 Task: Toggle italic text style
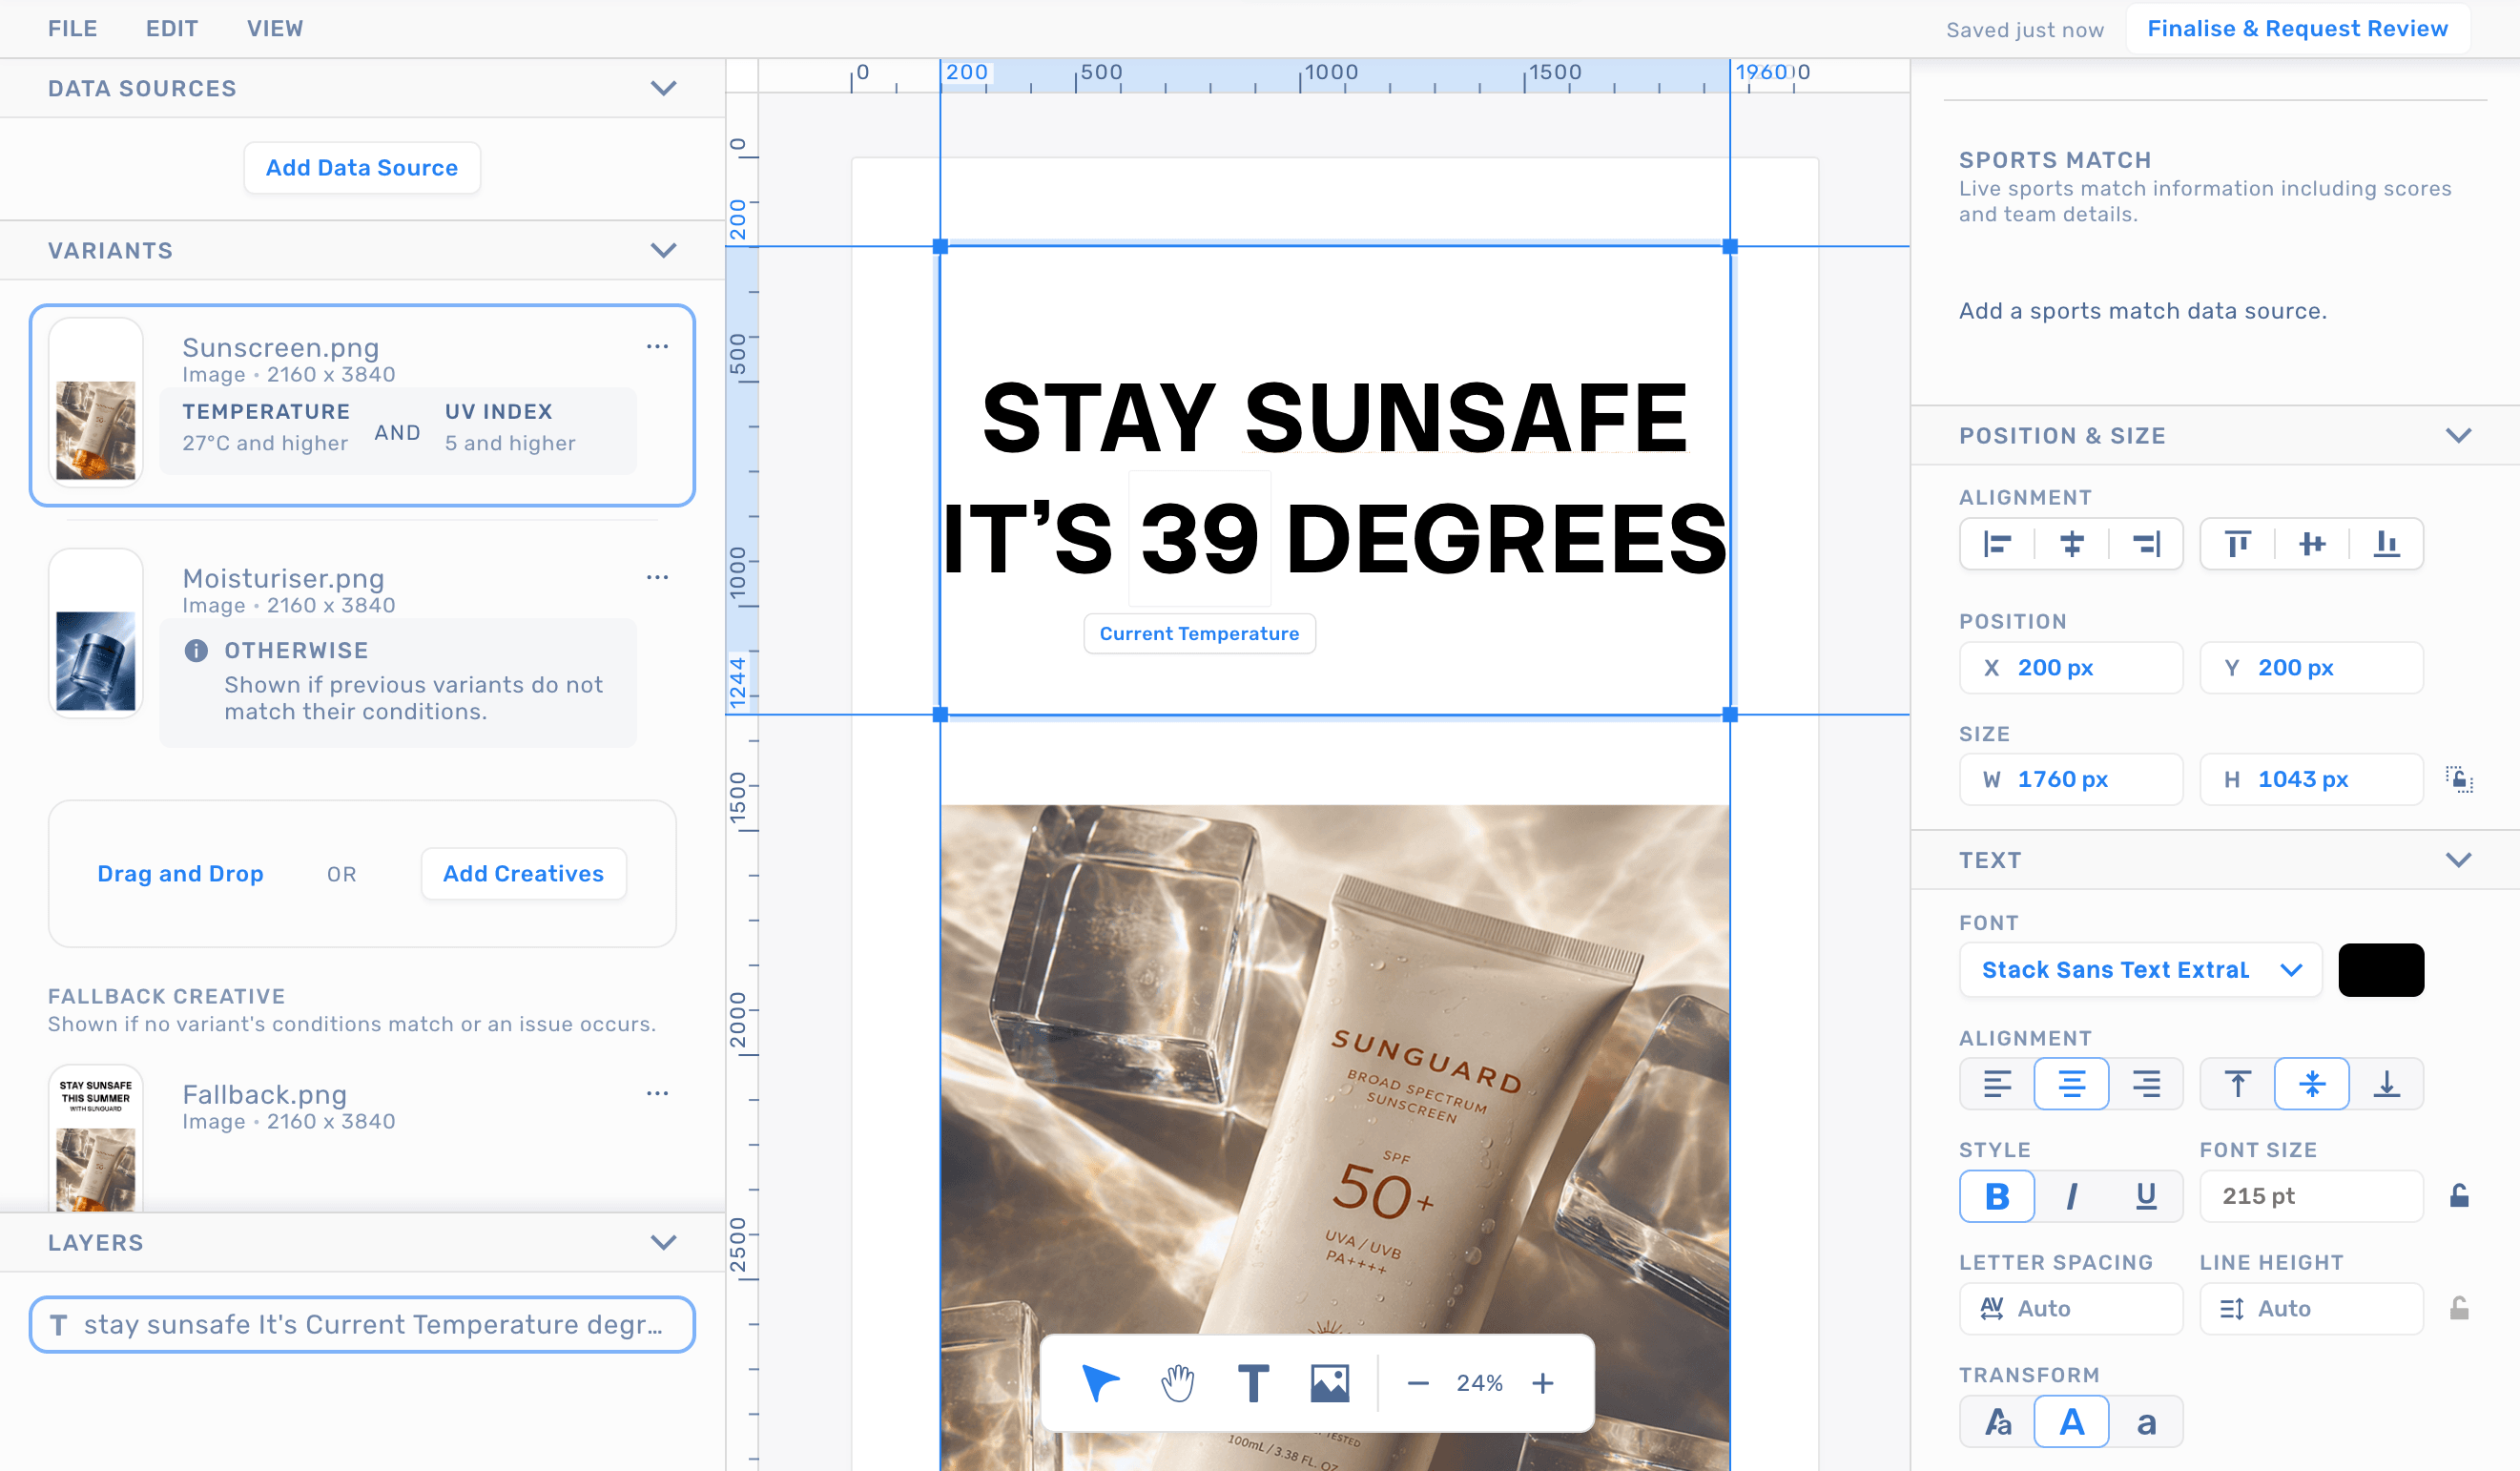2072,1196
